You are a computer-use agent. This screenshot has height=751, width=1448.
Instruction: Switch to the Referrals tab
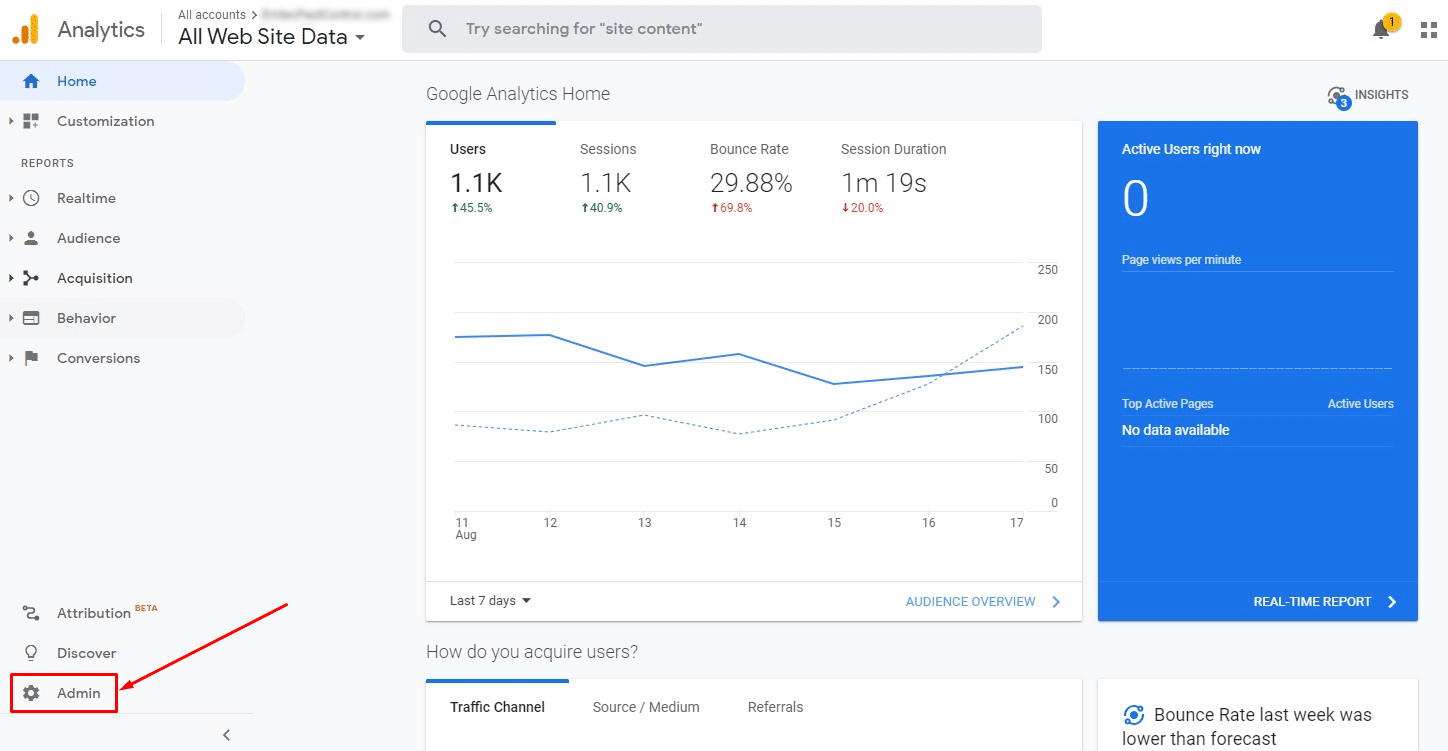click(775, 707)
